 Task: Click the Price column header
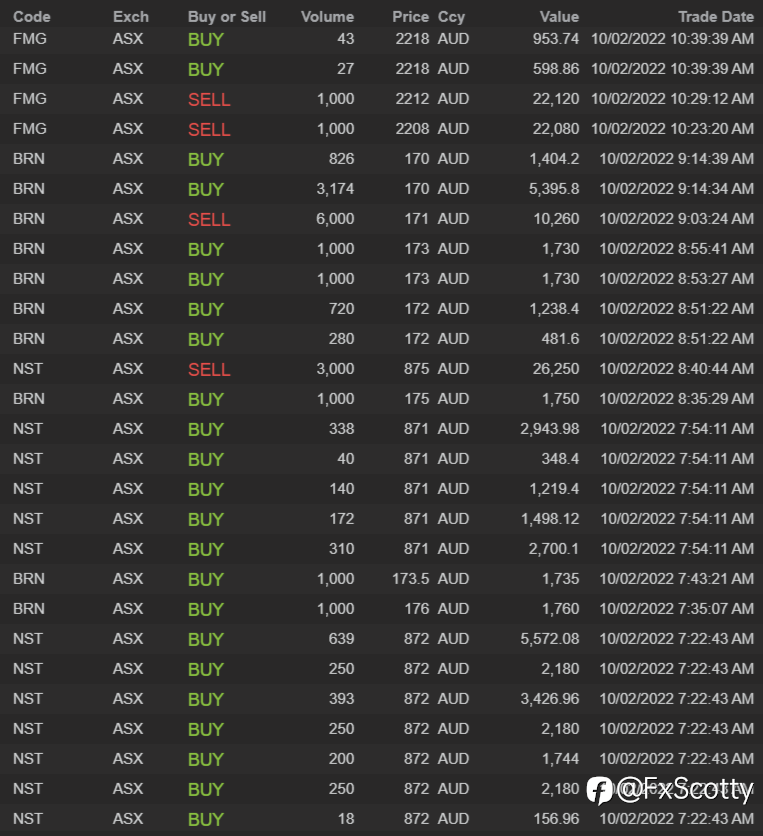tap(411, 17)
